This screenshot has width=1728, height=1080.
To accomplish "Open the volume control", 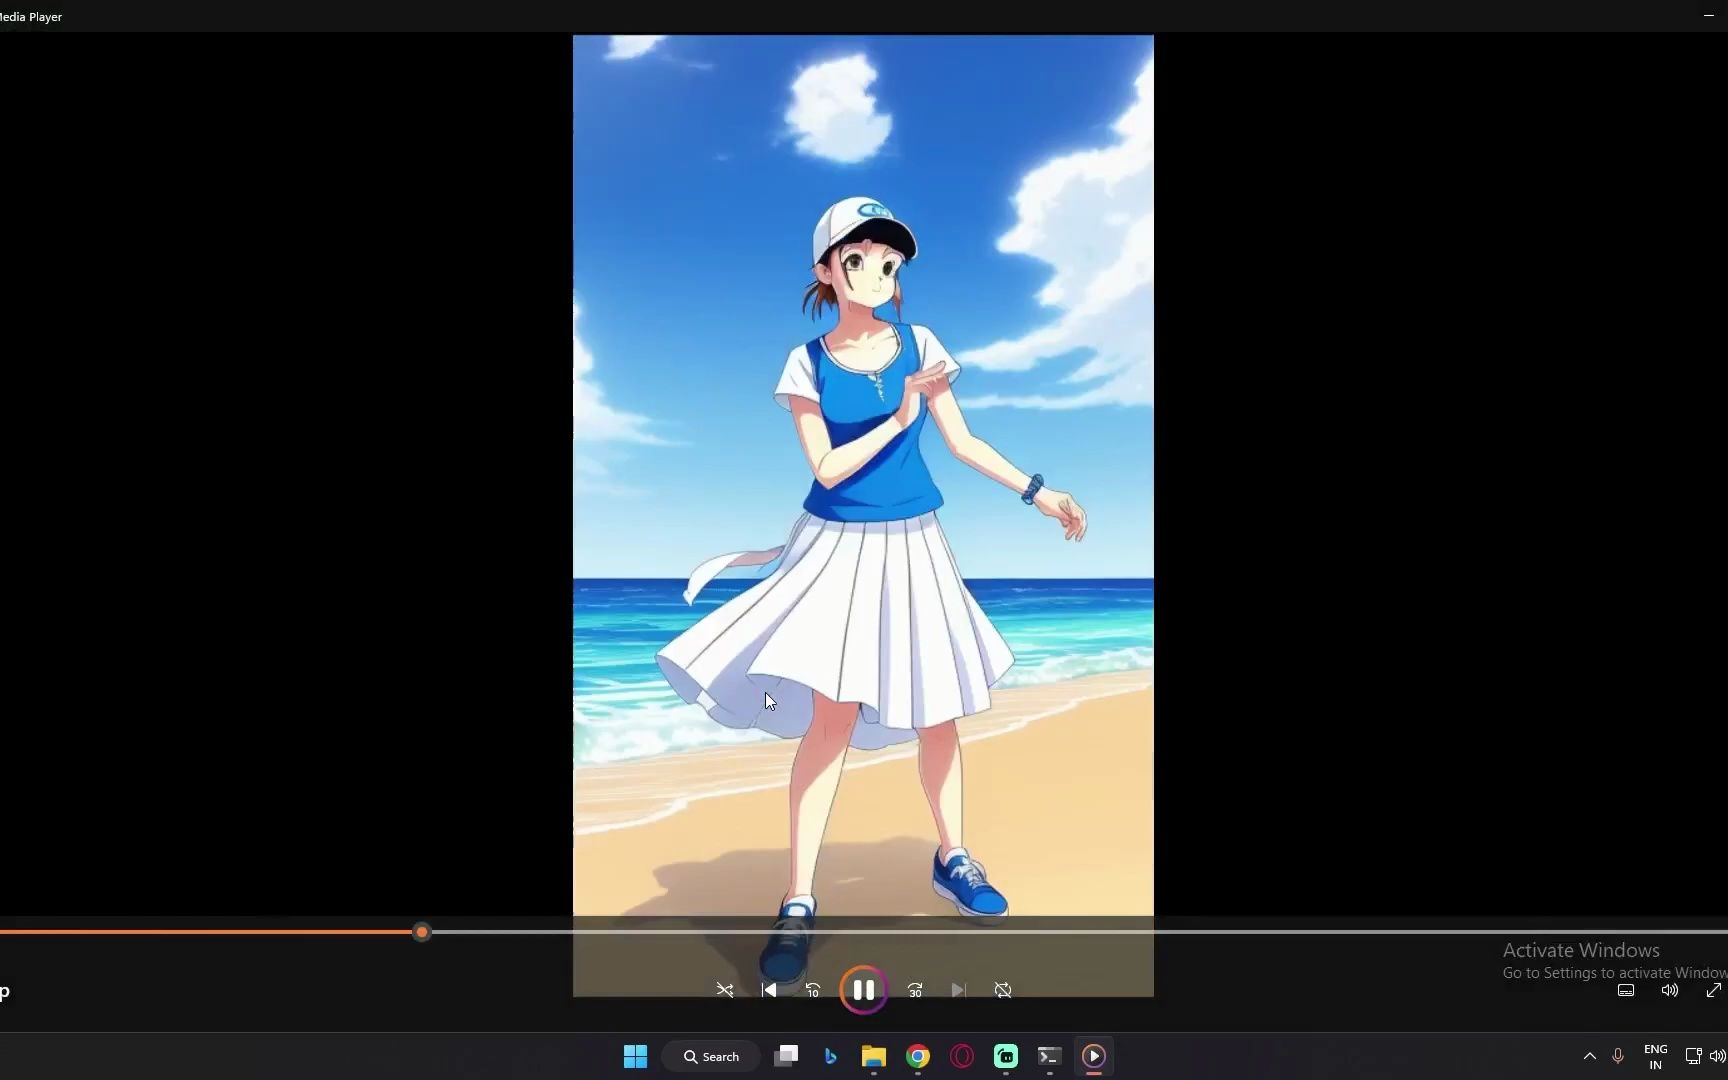I will click(x=1669, y=990).
